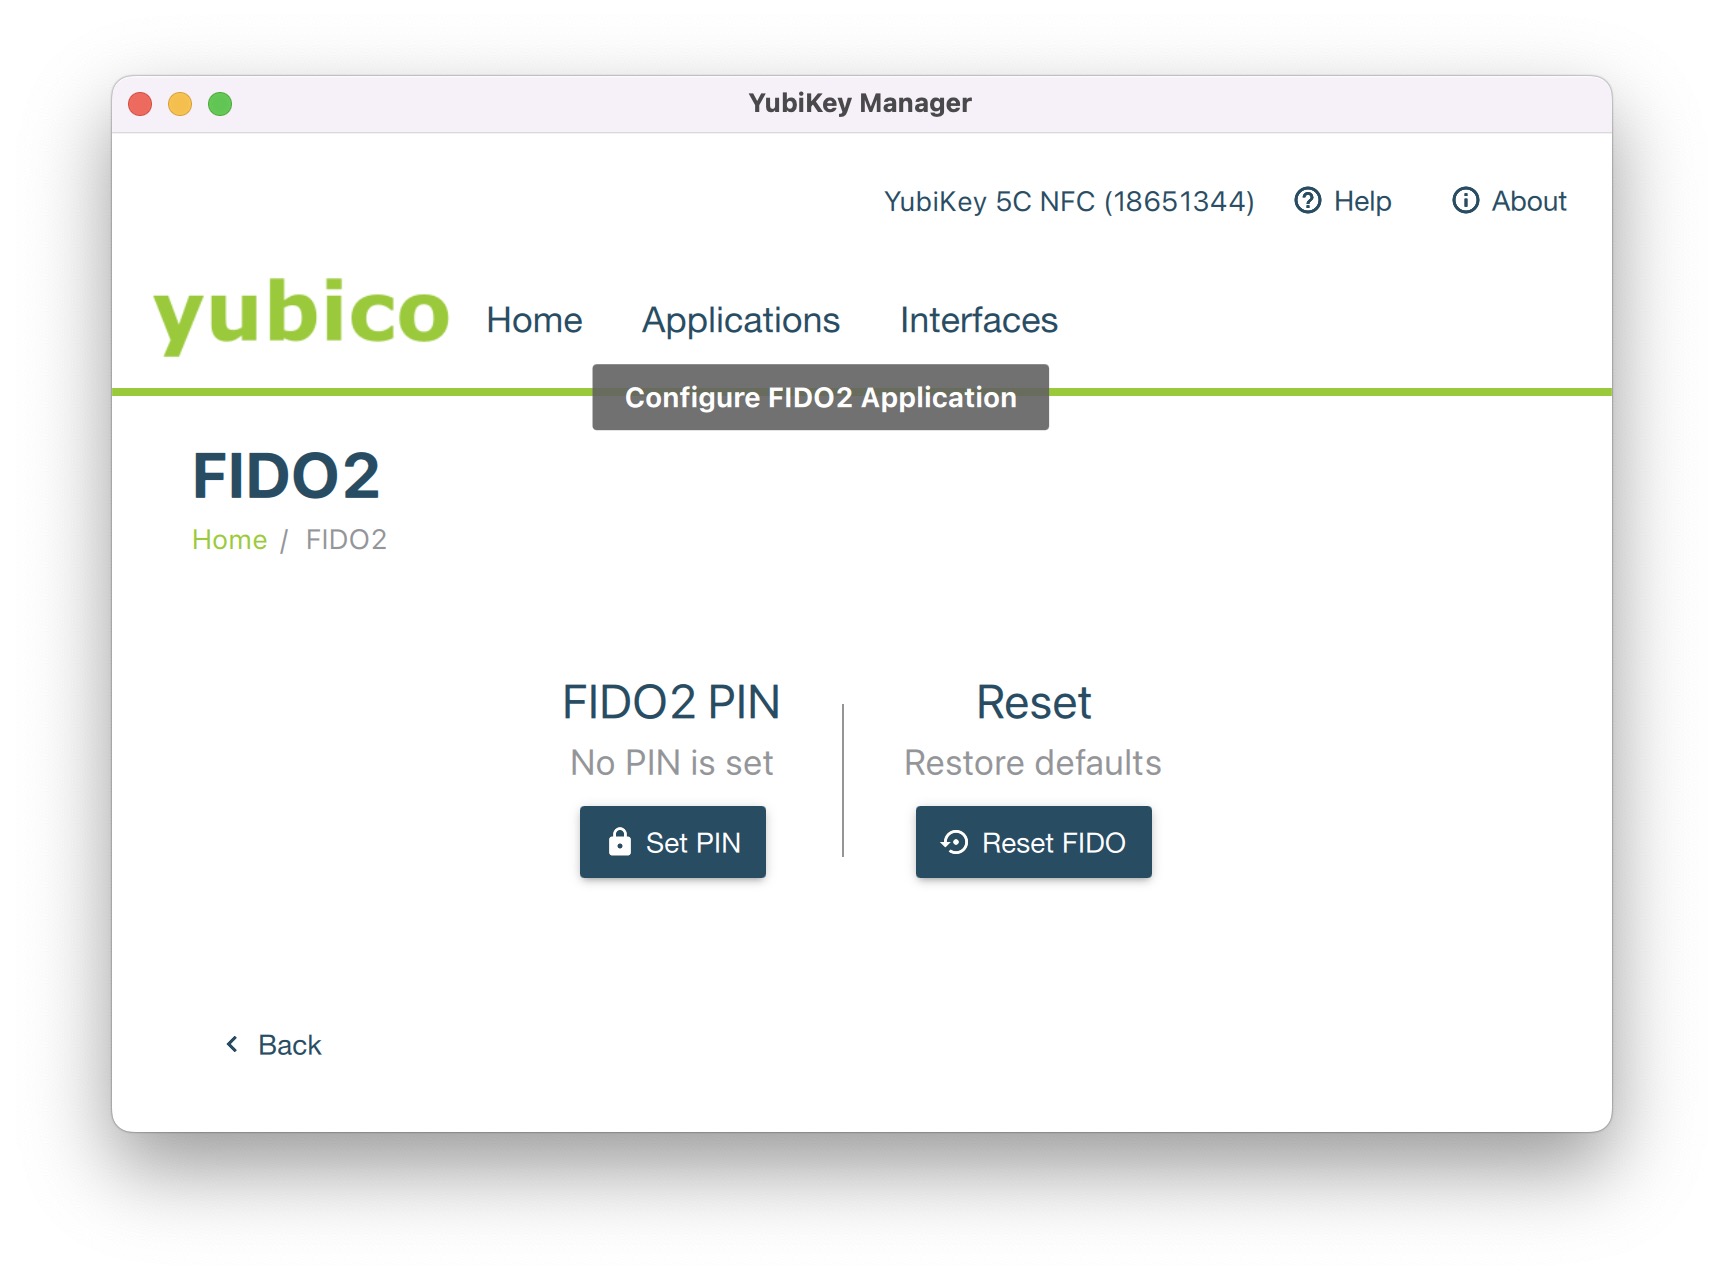Click the 'Configure FIDO2 Application' tooltip
Image resolution: width=1724 pixels, height=1280 pixels.
tap(821, 397)
